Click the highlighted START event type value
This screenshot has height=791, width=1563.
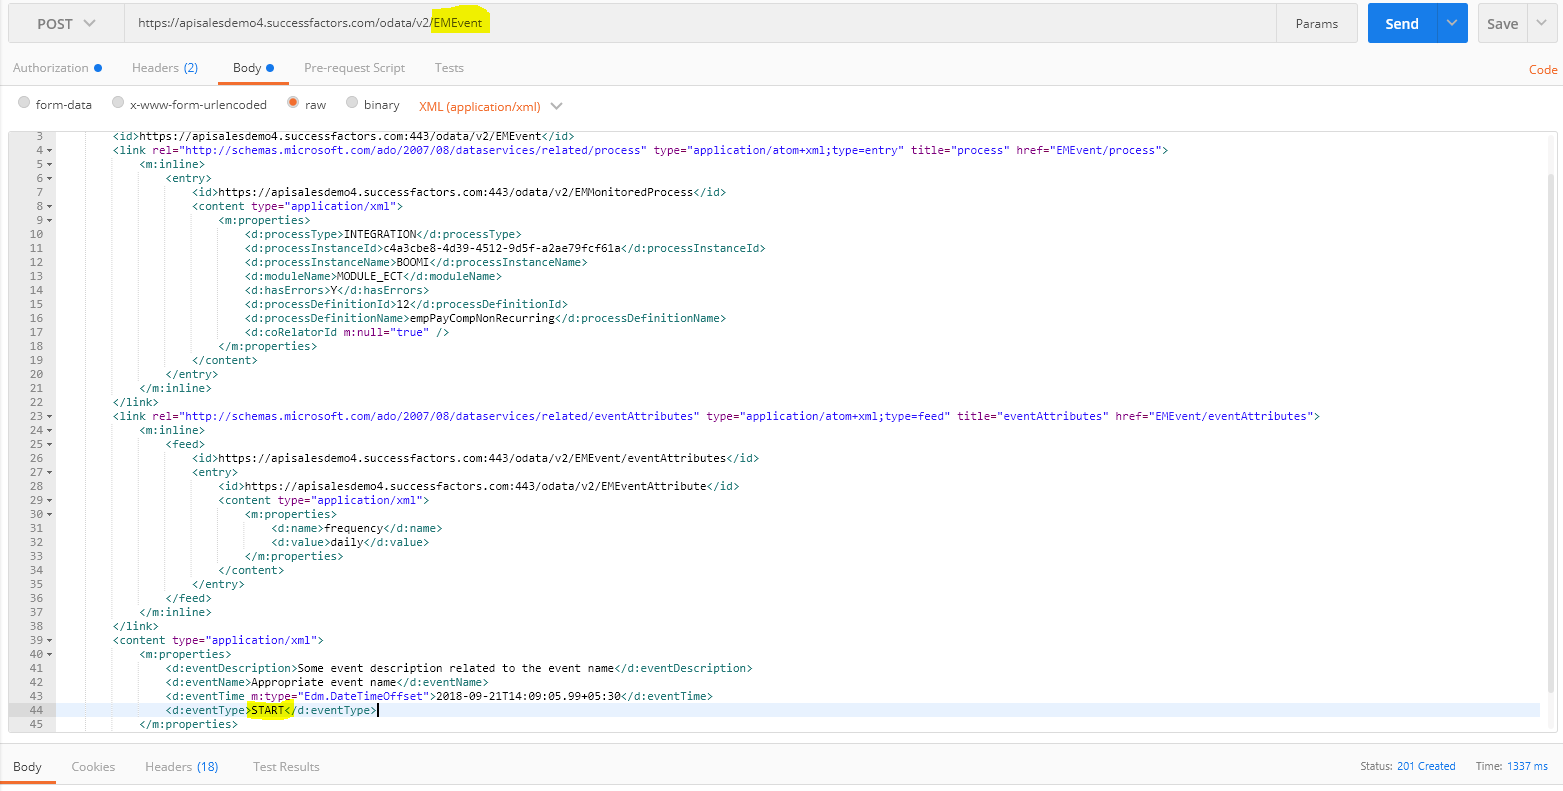[x=267, y=710]
